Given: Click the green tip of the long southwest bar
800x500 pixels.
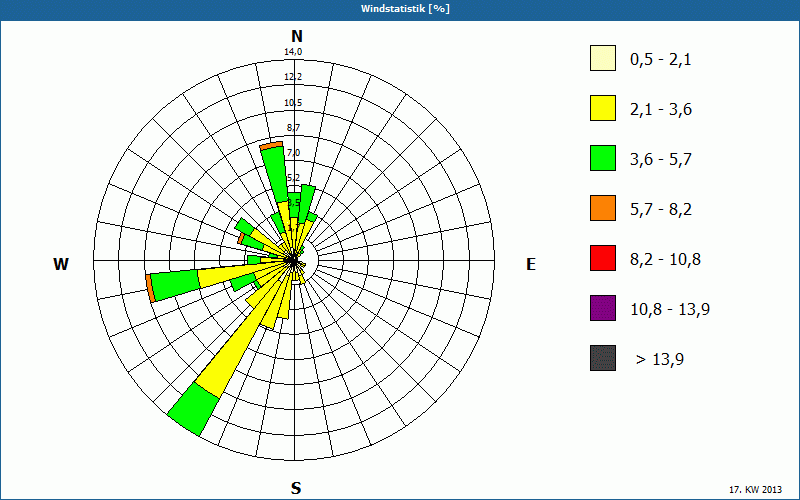Looking at the screenshot, I should point(194,409).
